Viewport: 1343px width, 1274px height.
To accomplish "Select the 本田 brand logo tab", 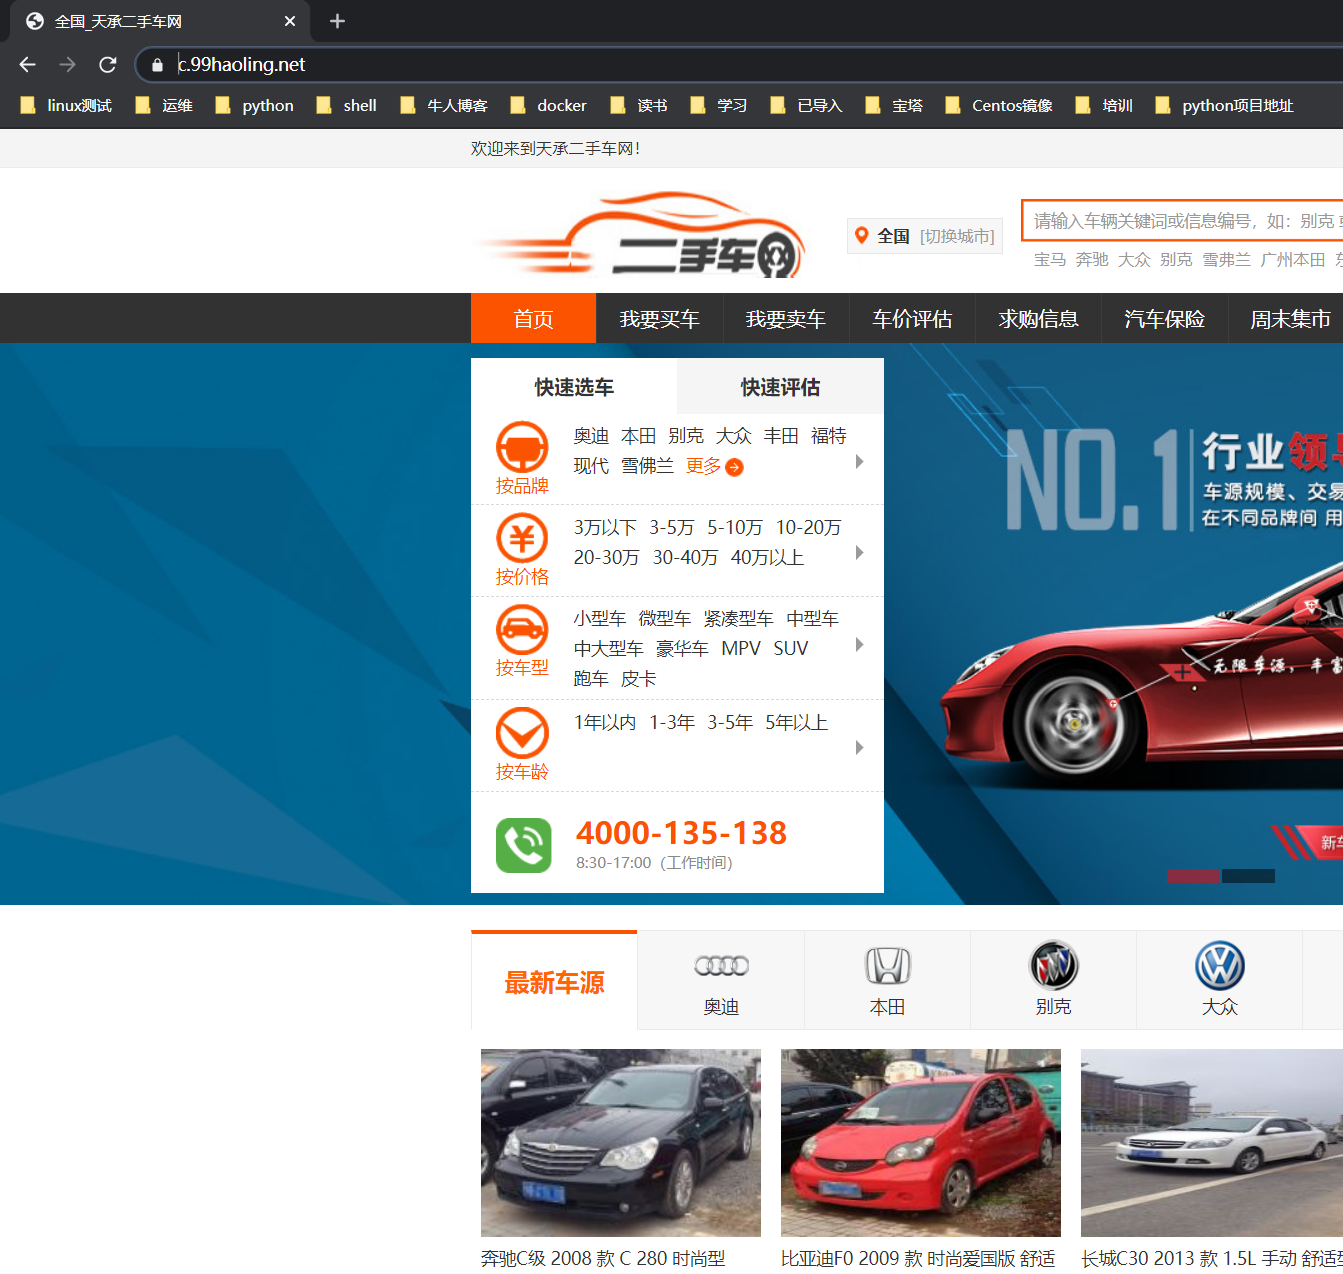I will (887, 981).
